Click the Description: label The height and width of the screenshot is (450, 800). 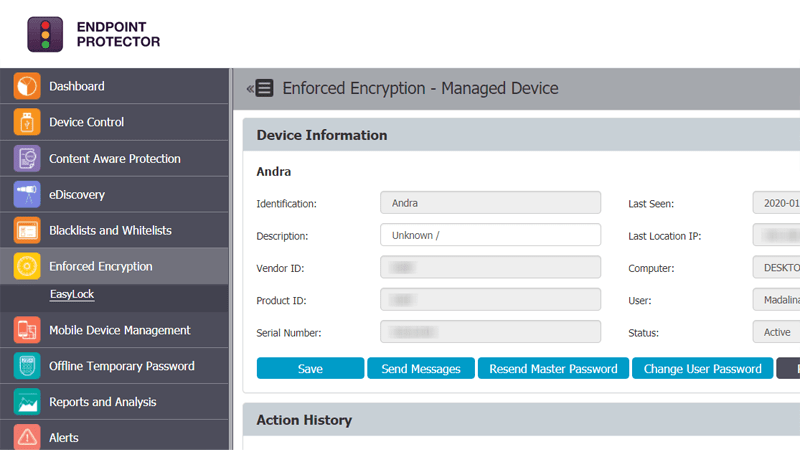pos(282,236)
